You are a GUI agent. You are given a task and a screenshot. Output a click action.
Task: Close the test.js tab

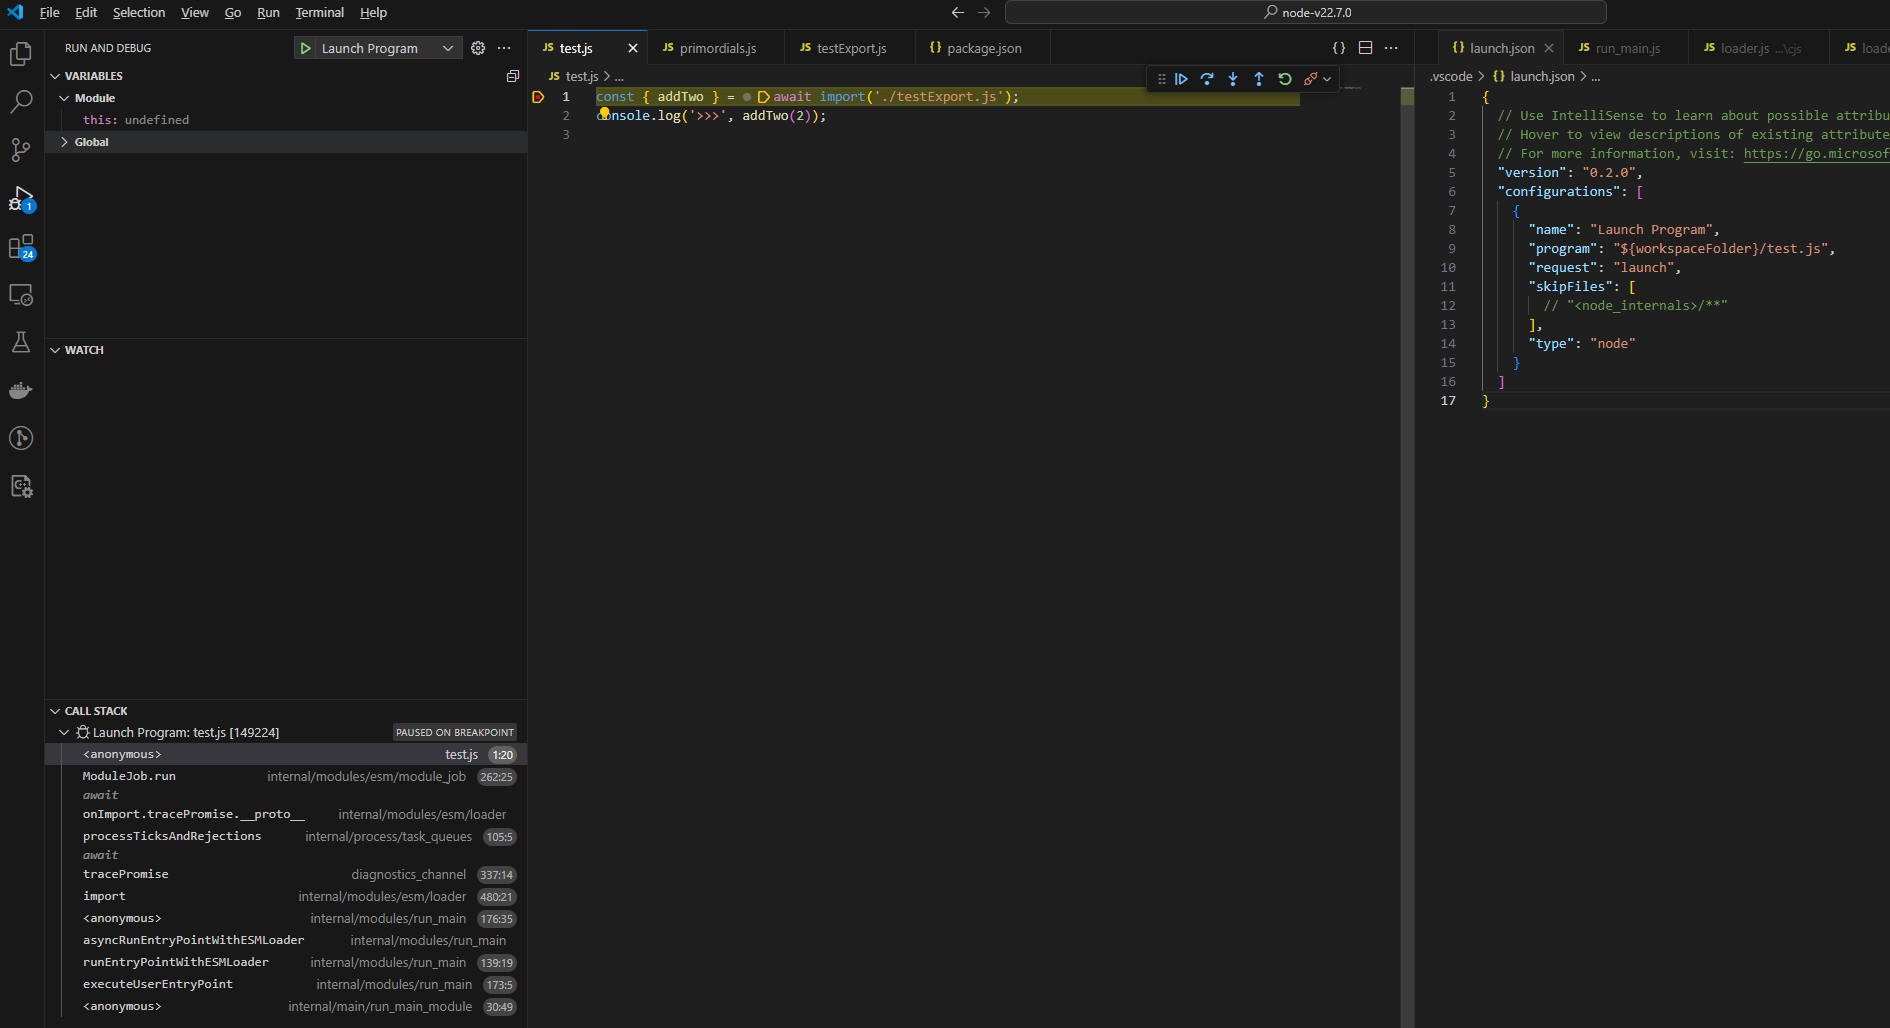(633, 48)
